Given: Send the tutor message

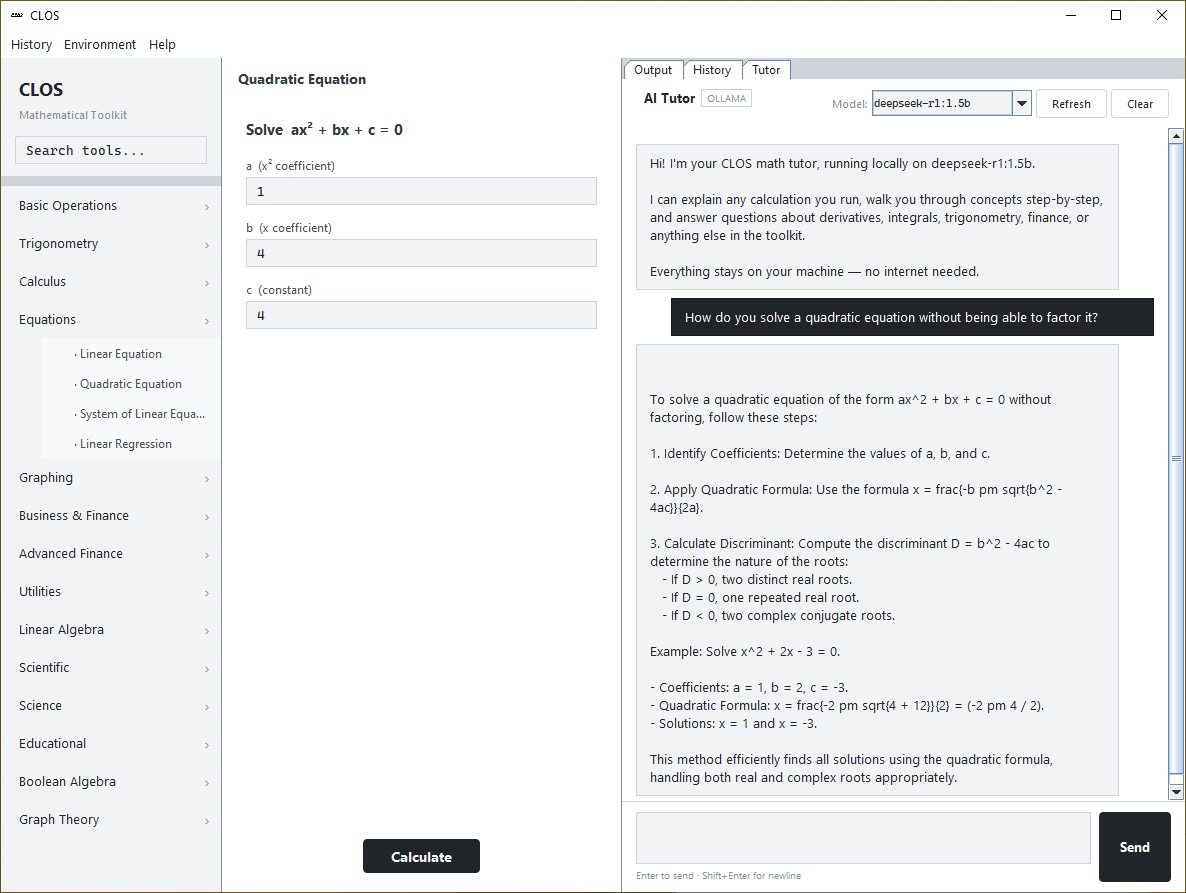Looking at the screenshot, I should (1135, 847).
